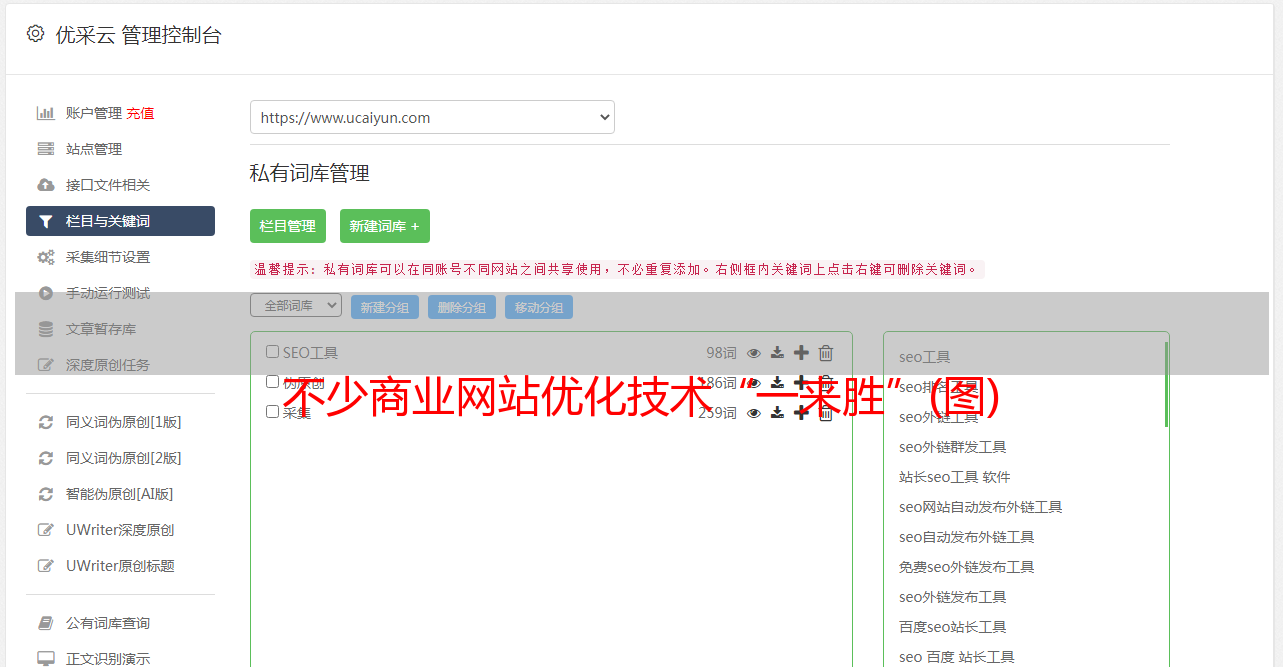This screenshot has width=1283, height=667.
Task: Open the 全部词库 group dropdown
Action: tap(296, 305)
